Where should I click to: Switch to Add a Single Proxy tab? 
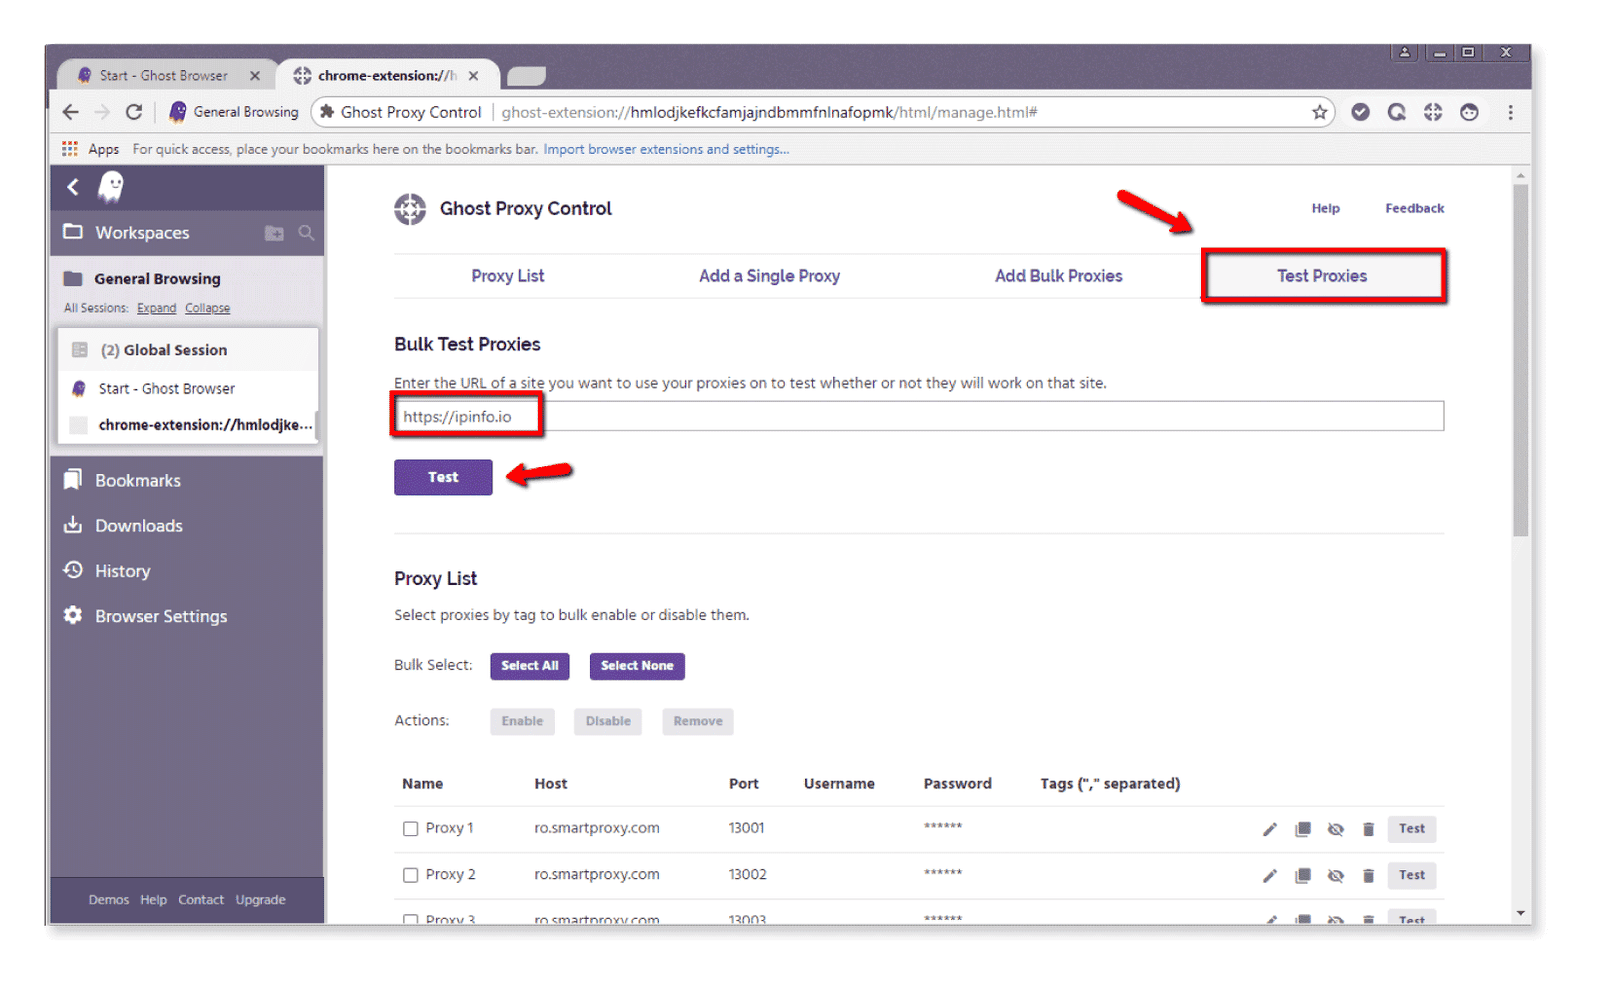tap(769, 276)
